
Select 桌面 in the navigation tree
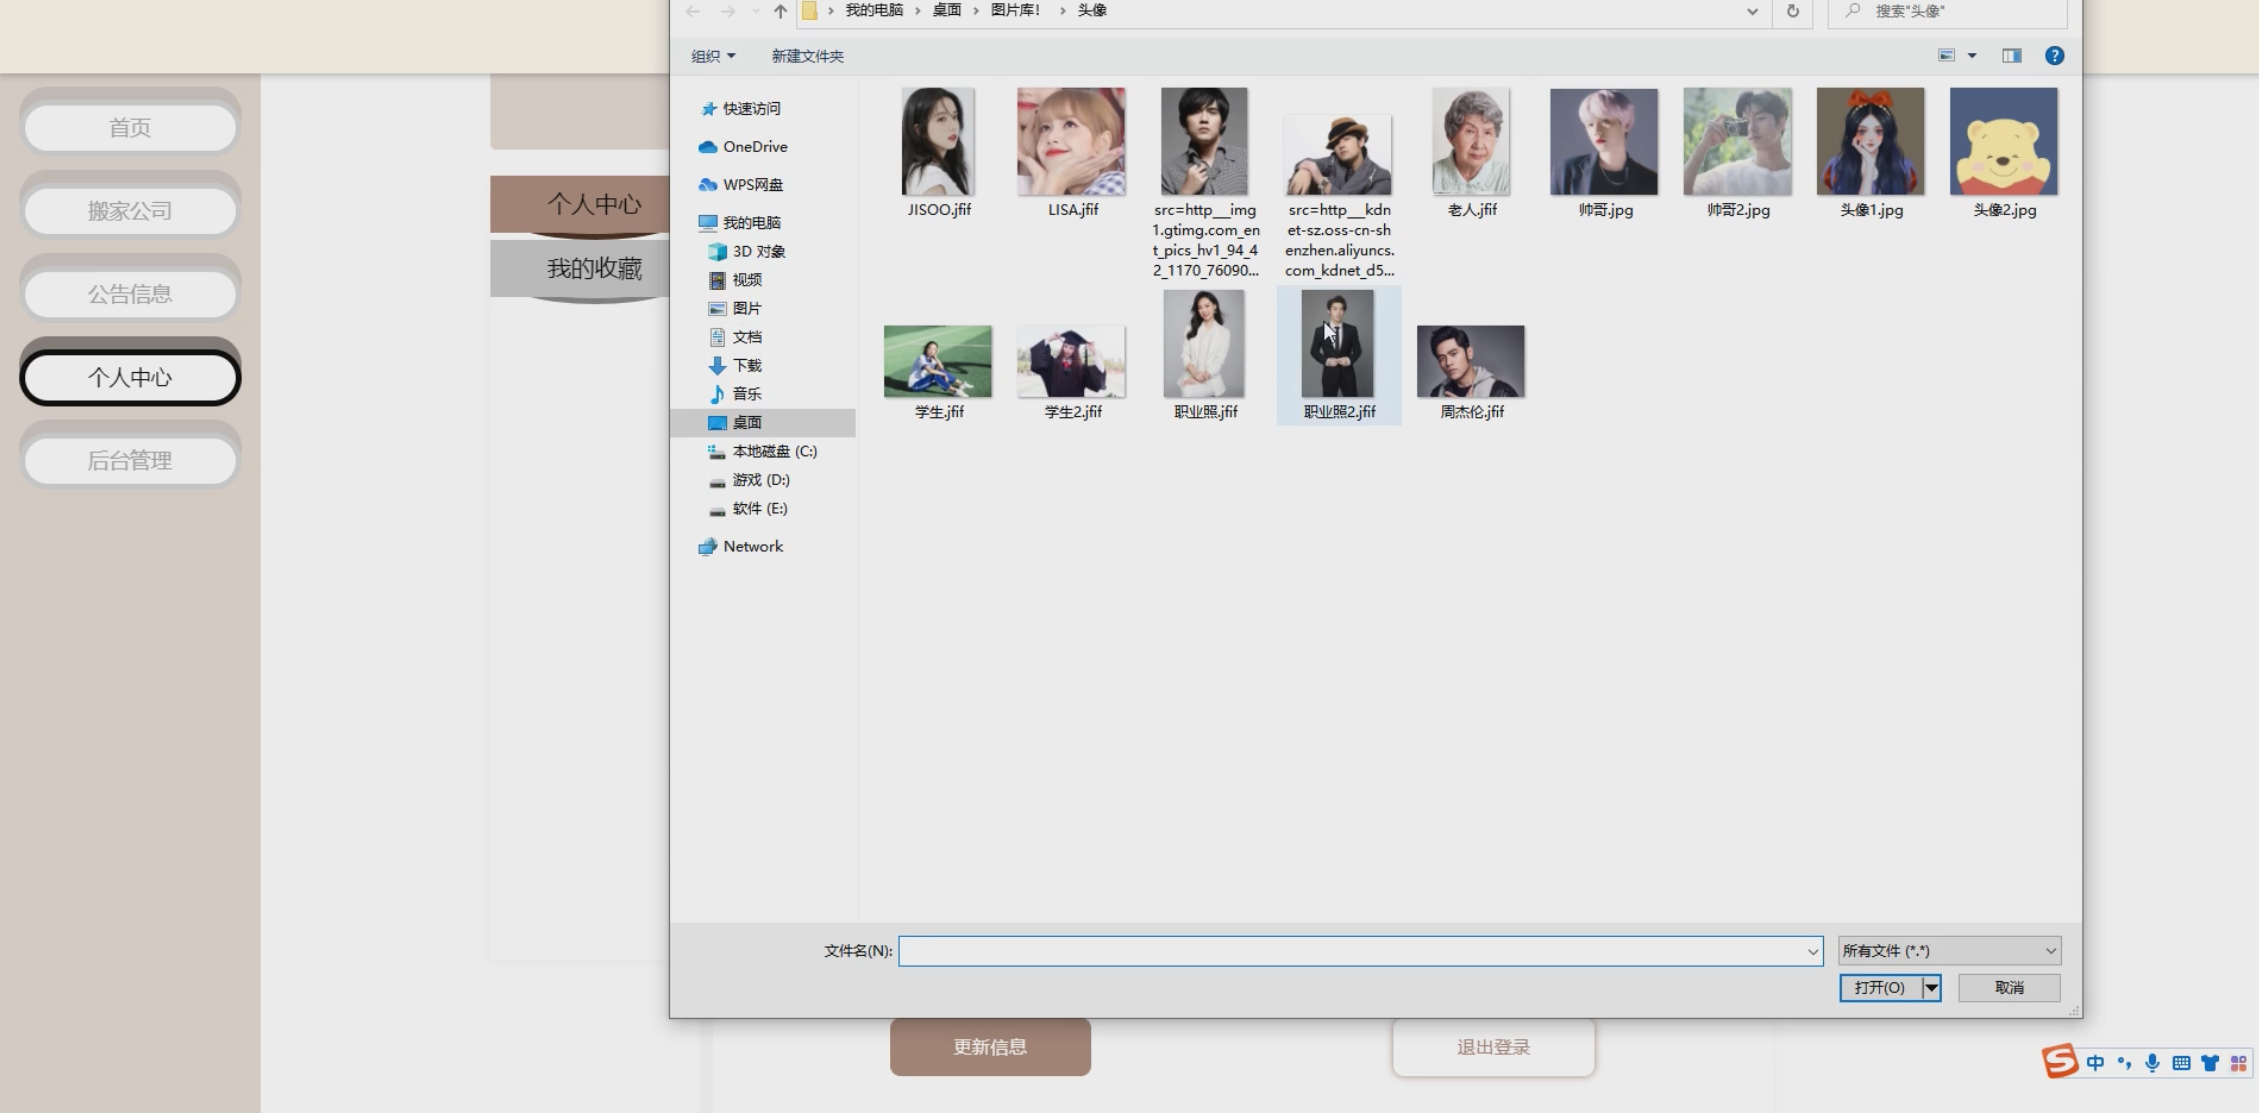click(x=763, y=423)
